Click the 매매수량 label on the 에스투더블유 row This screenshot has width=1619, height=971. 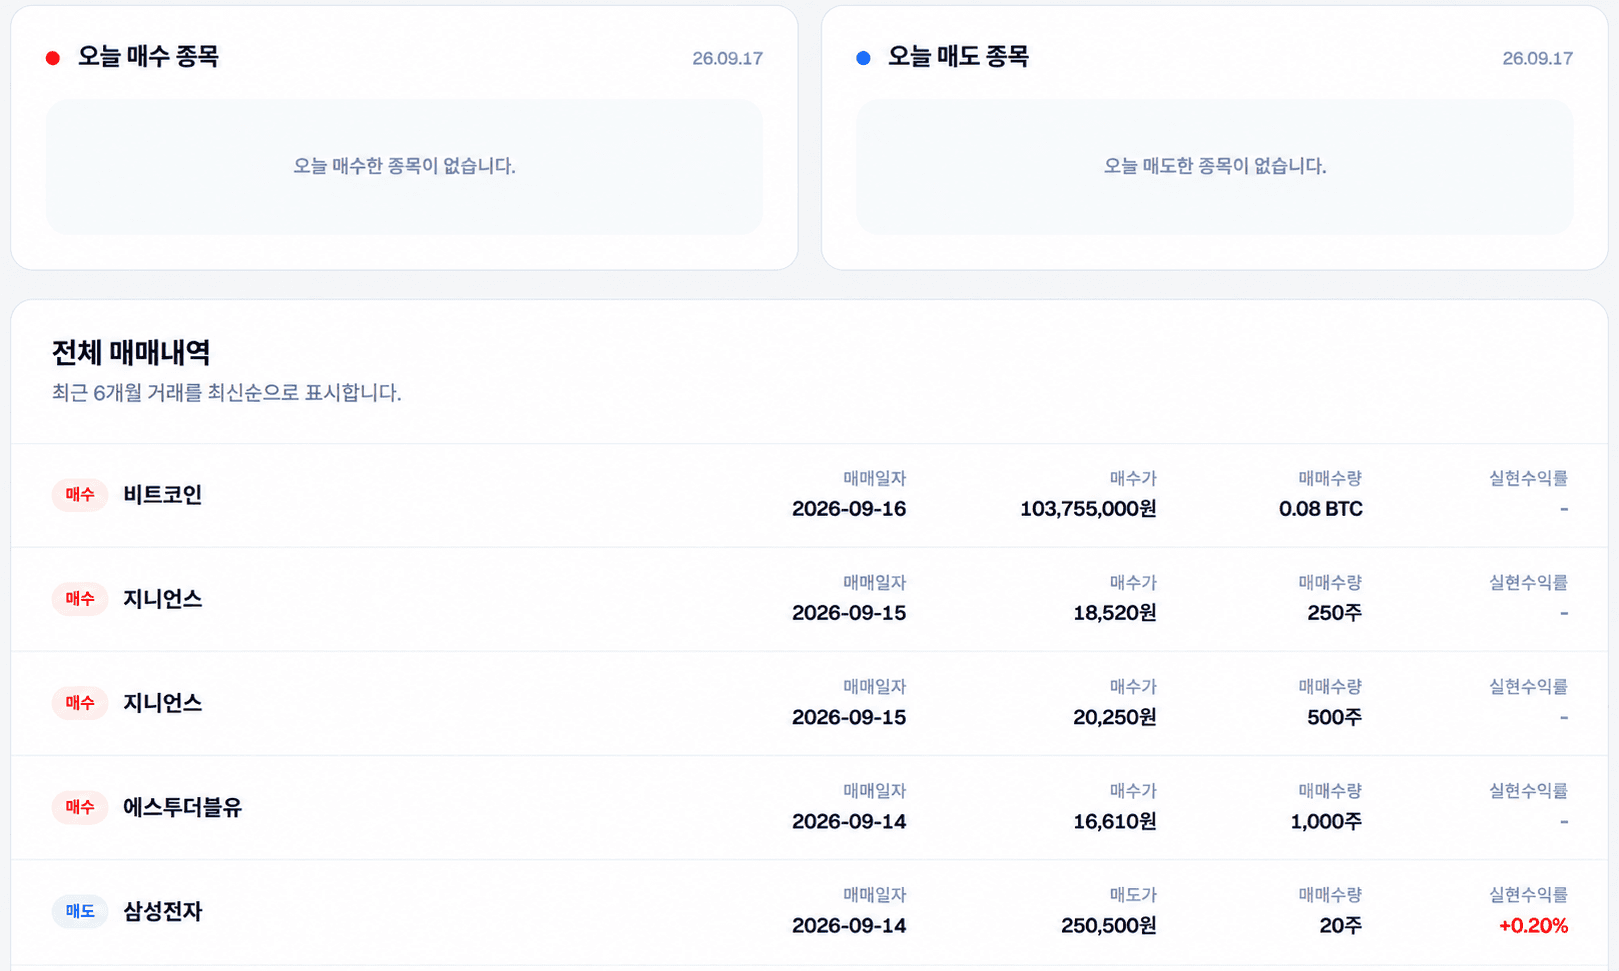click(1331, 791)
